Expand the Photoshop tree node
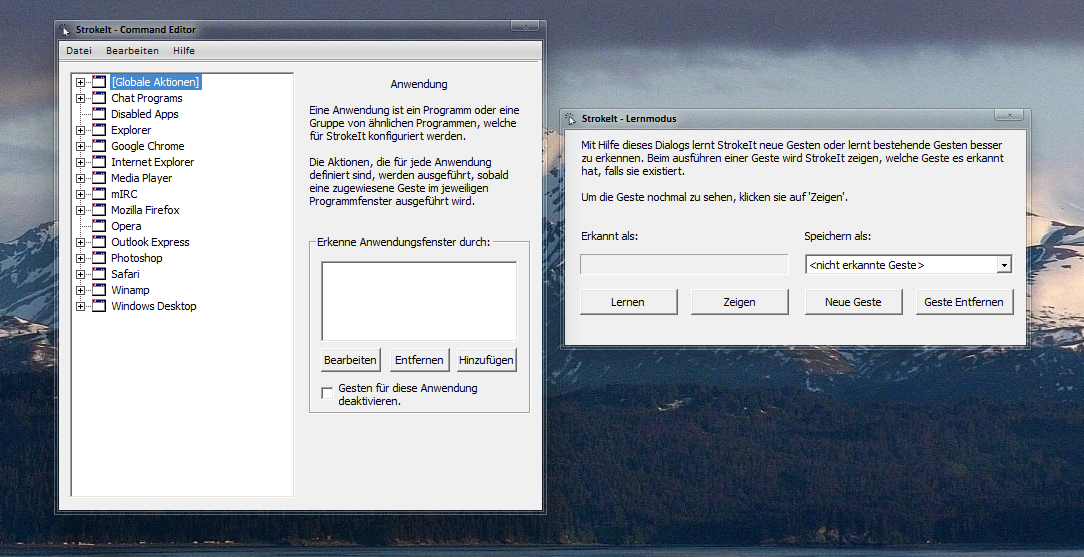 (x=80, y=258)
